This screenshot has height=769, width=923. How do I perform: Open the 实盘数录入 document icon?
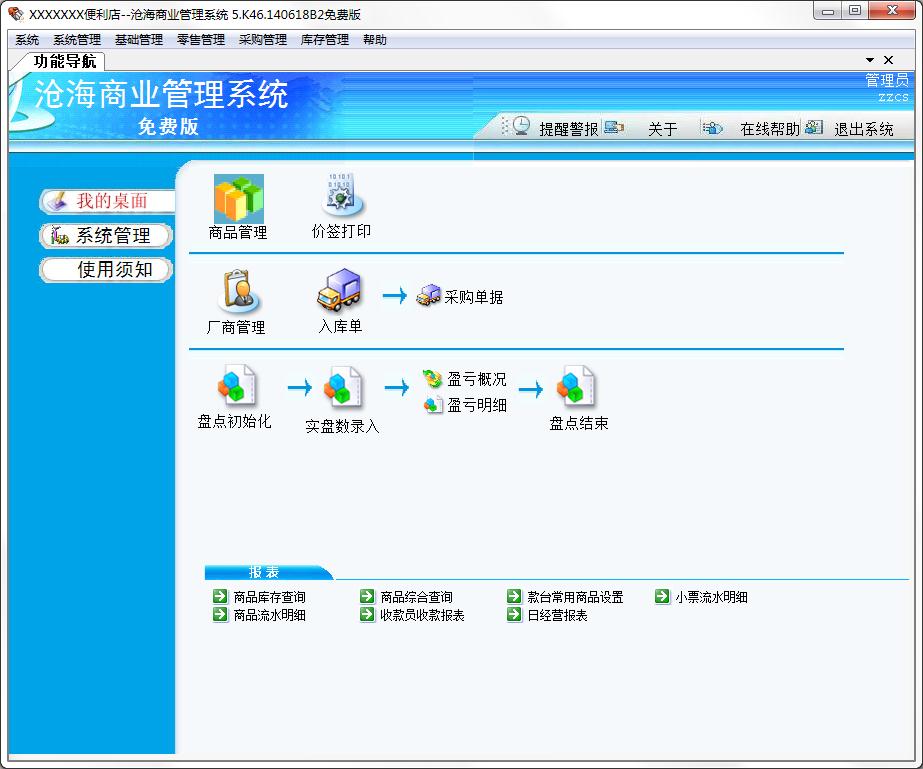tap(343, 386)
